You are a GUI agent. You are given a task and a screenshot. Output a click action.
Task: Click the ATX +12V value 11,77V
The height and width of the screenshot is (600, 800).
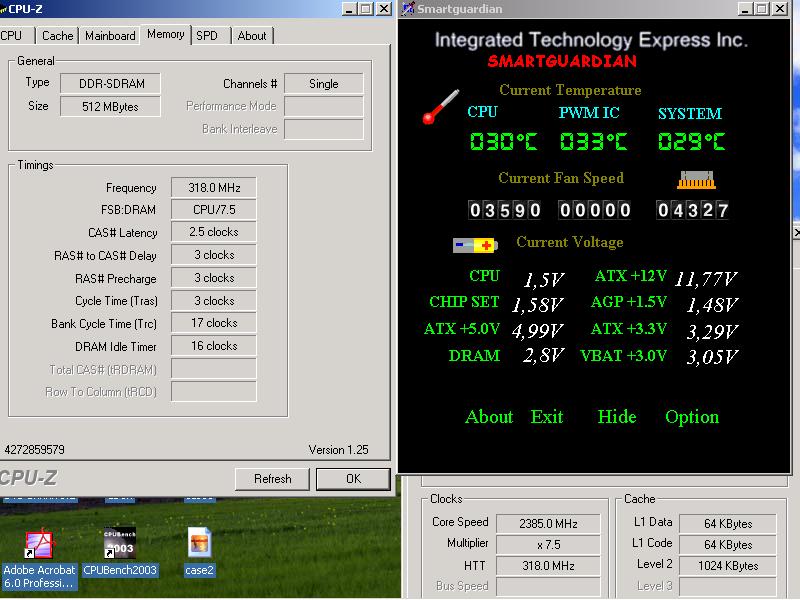[x=706, y=279]
